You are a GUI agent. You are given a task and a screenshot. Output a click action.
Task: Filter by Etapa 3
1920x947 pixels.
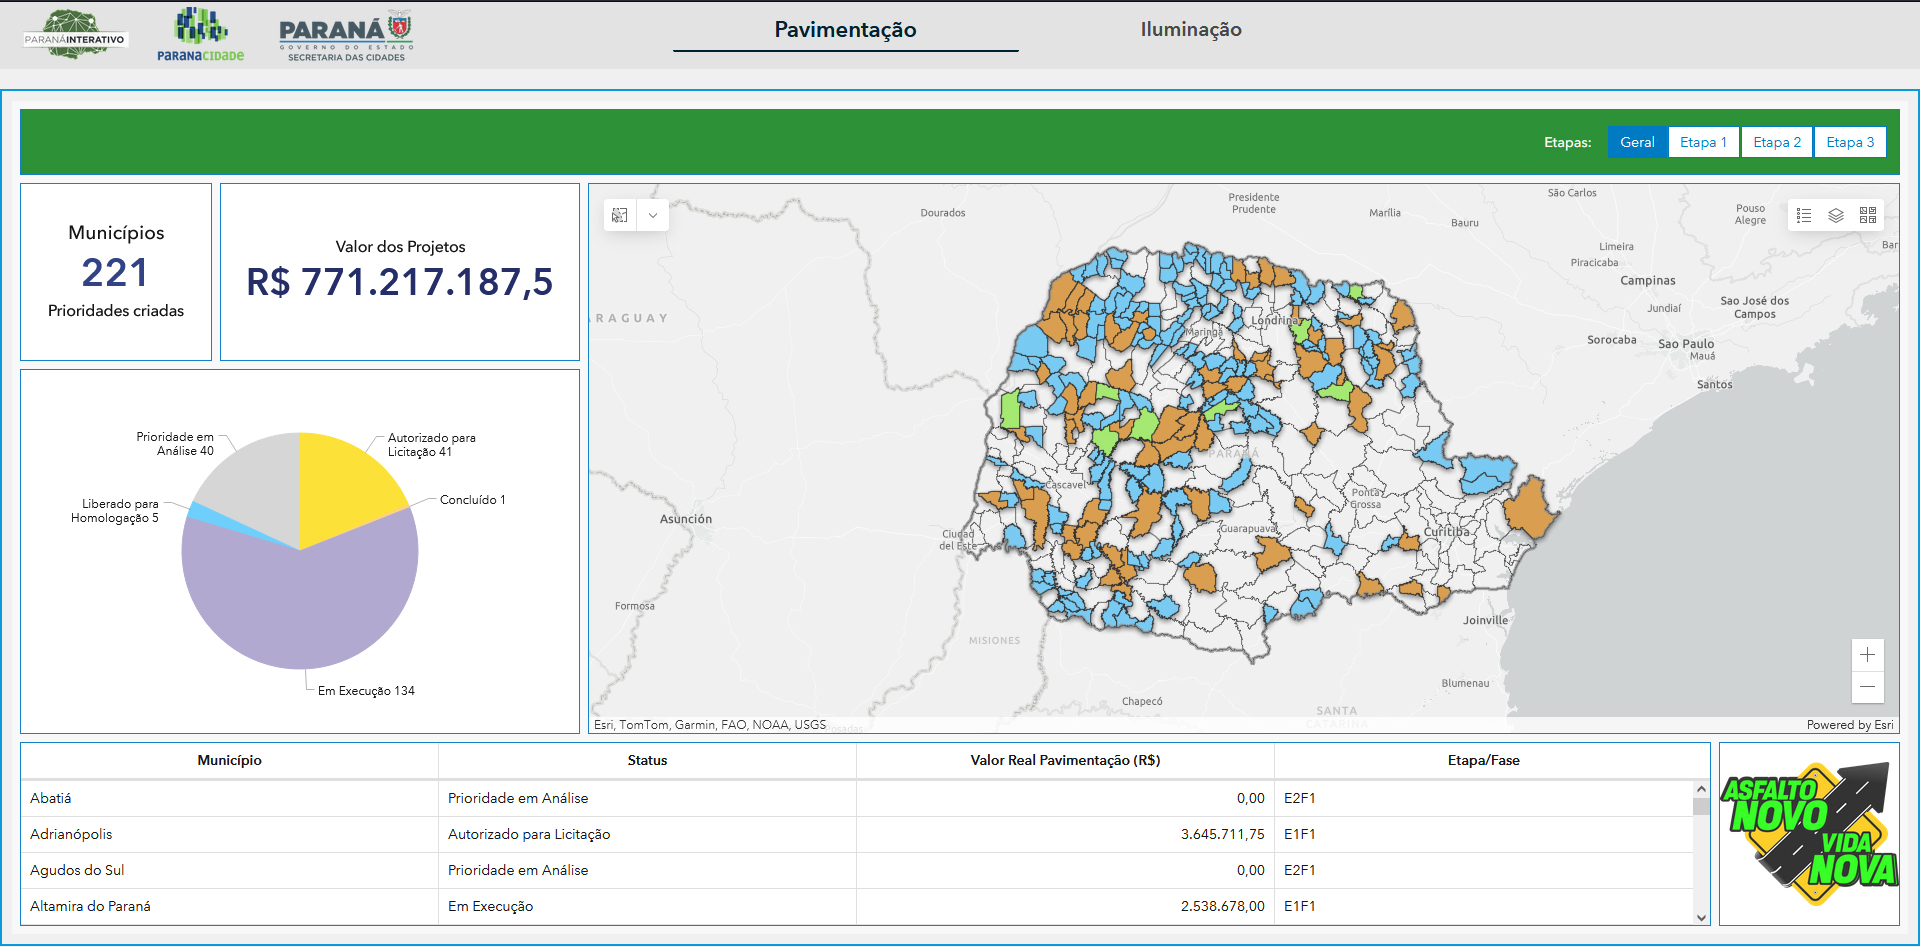click(x=1850, y=142)
